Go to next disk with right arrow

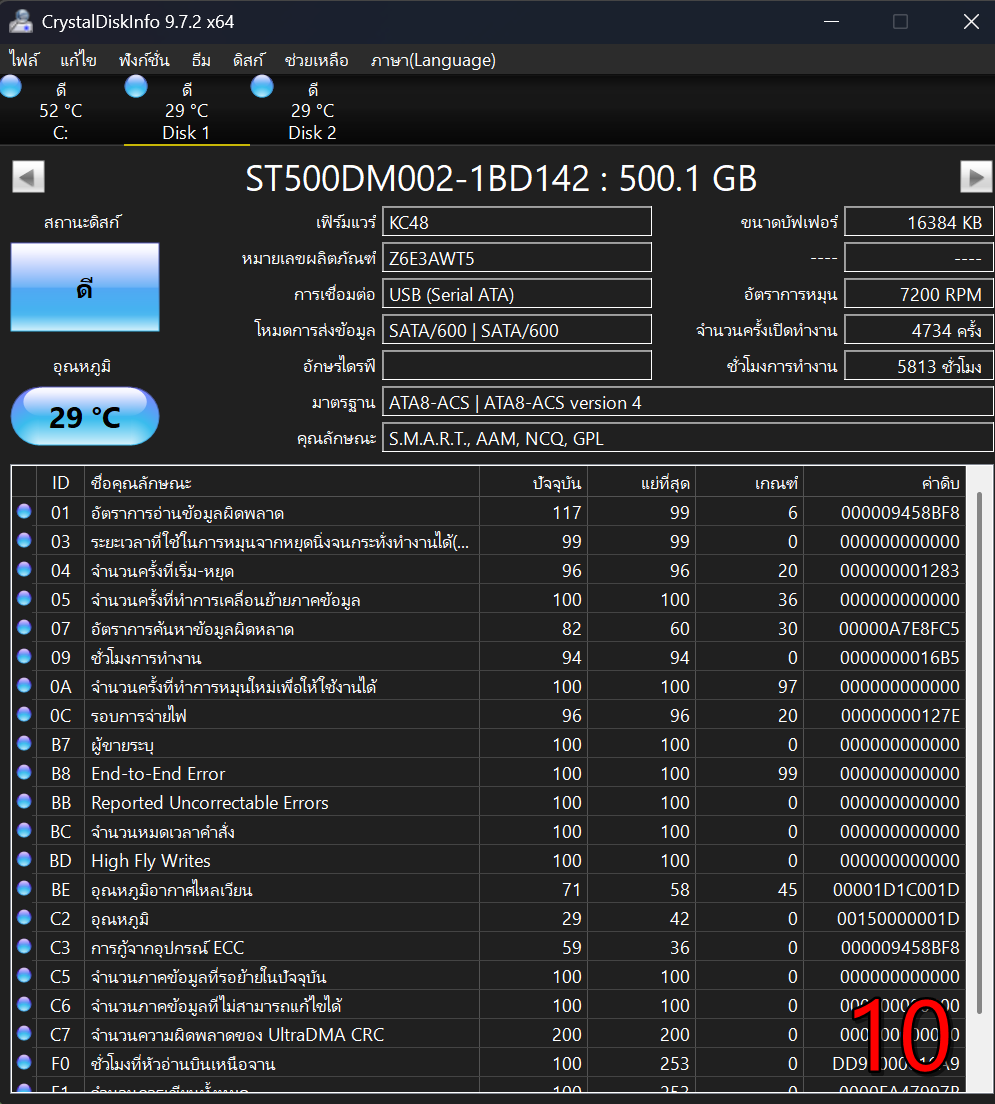(x=976, y=177)
